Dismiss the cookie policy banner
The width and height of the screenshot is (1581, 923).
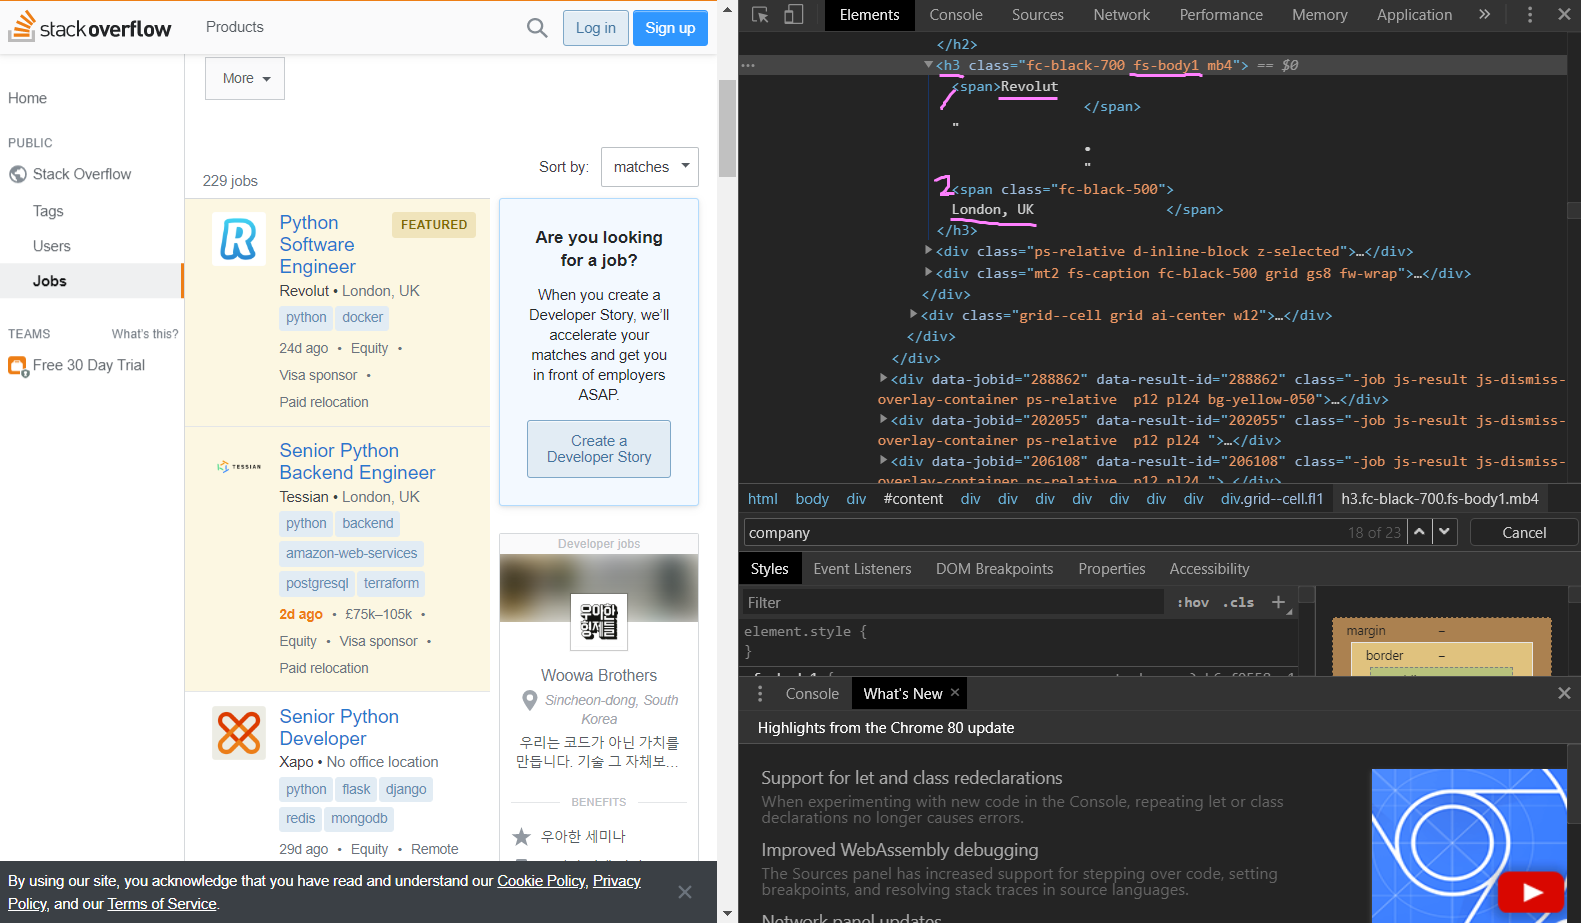[x=685, y=892]
